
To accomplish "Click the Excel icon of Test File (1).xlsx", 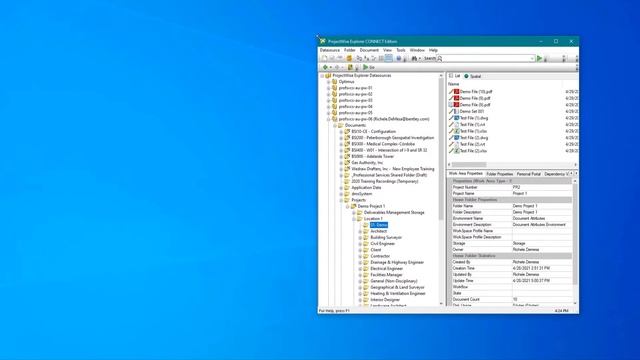I will point(456,131).
